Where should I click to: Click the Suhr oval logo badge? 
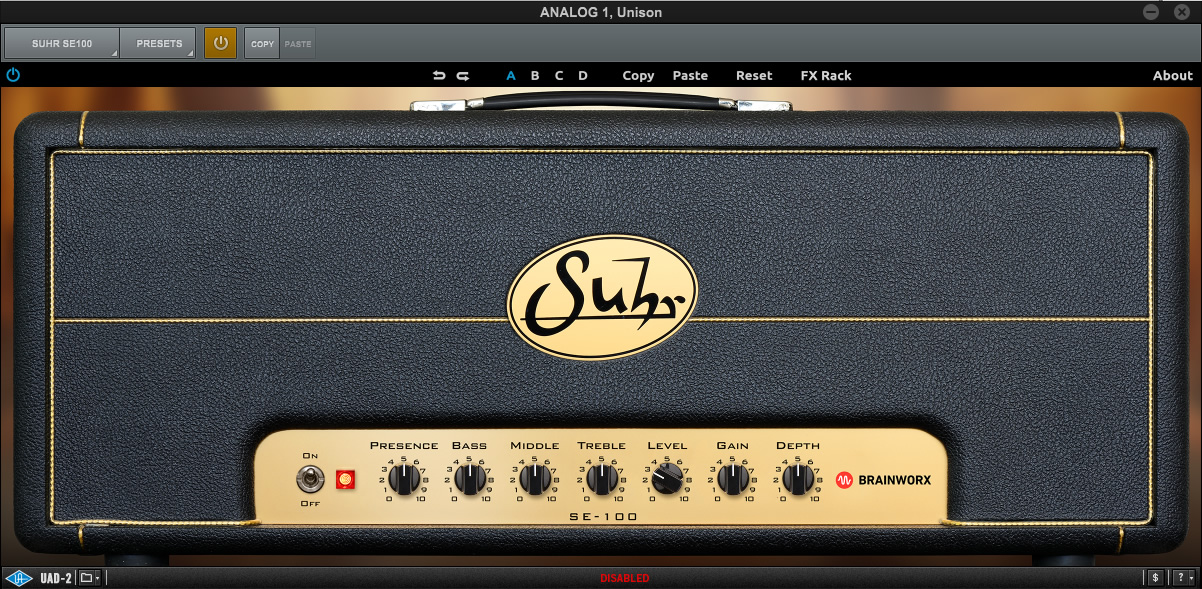[x=602, y=299]
